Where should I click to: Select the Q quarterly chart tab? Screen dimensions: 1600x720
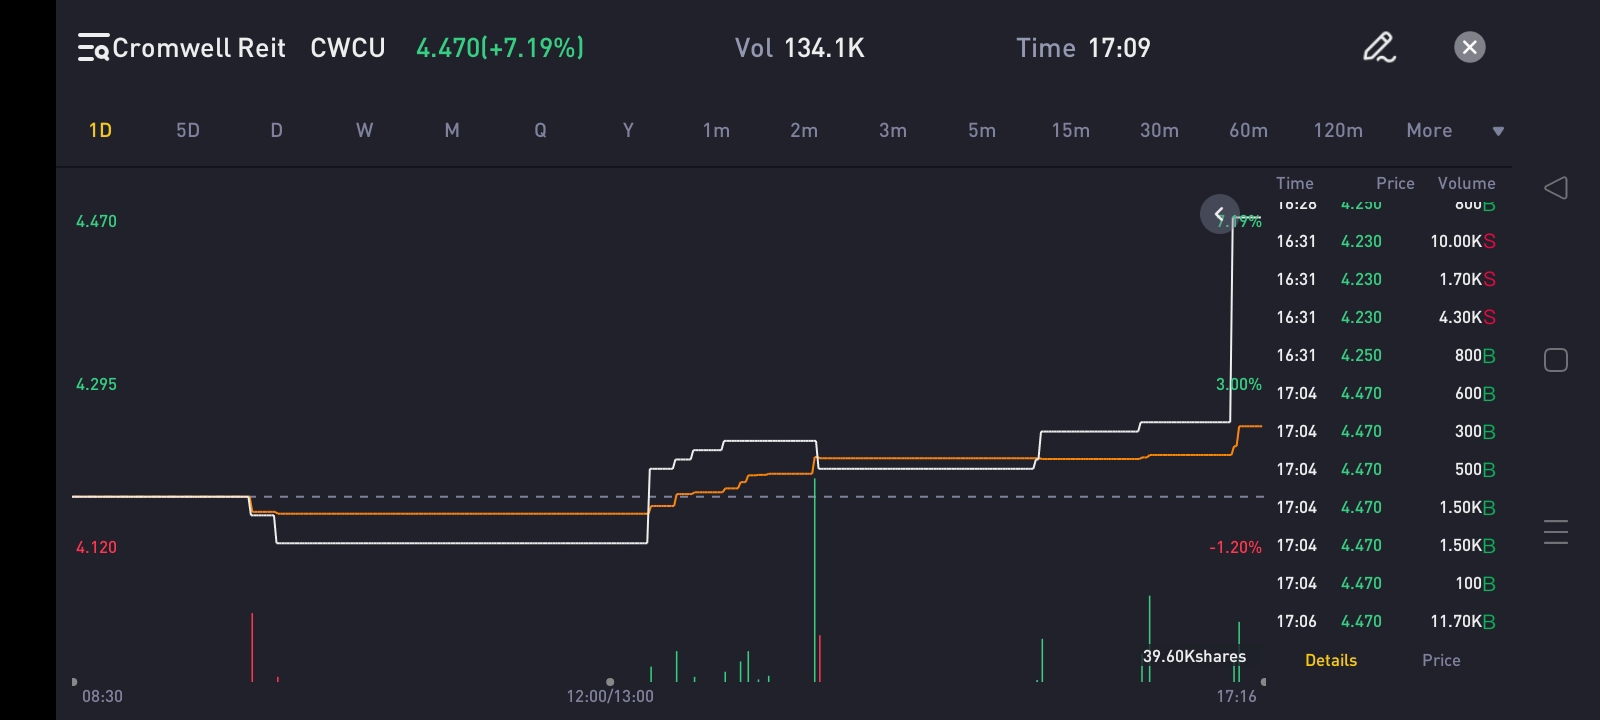(x=540, y=130)
